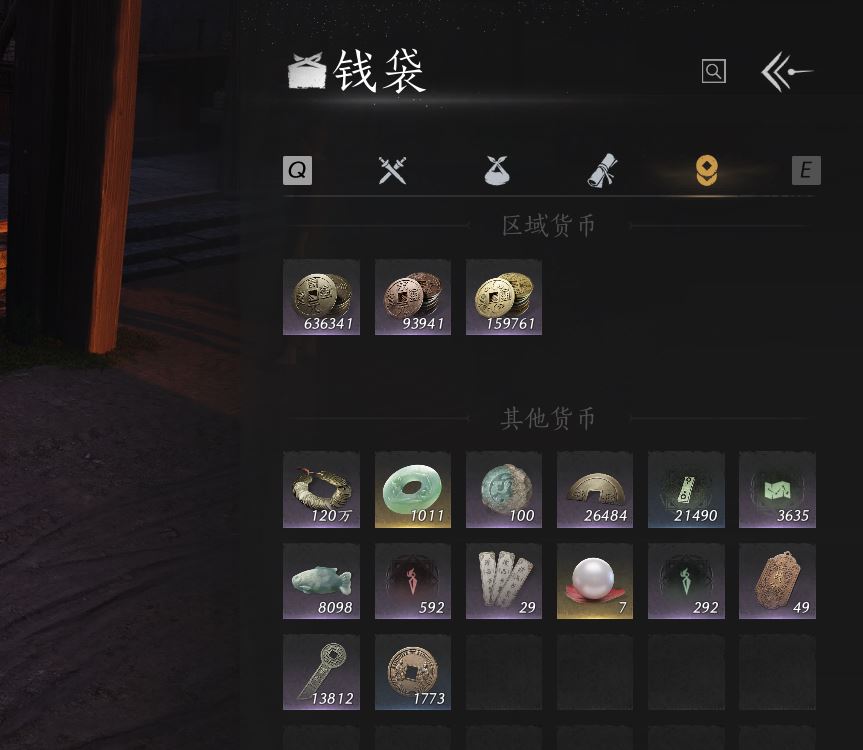This screenshot has height=750, width=863.
Task: Click the Q previous-tab key button
Action: click(x=297, y=170)
